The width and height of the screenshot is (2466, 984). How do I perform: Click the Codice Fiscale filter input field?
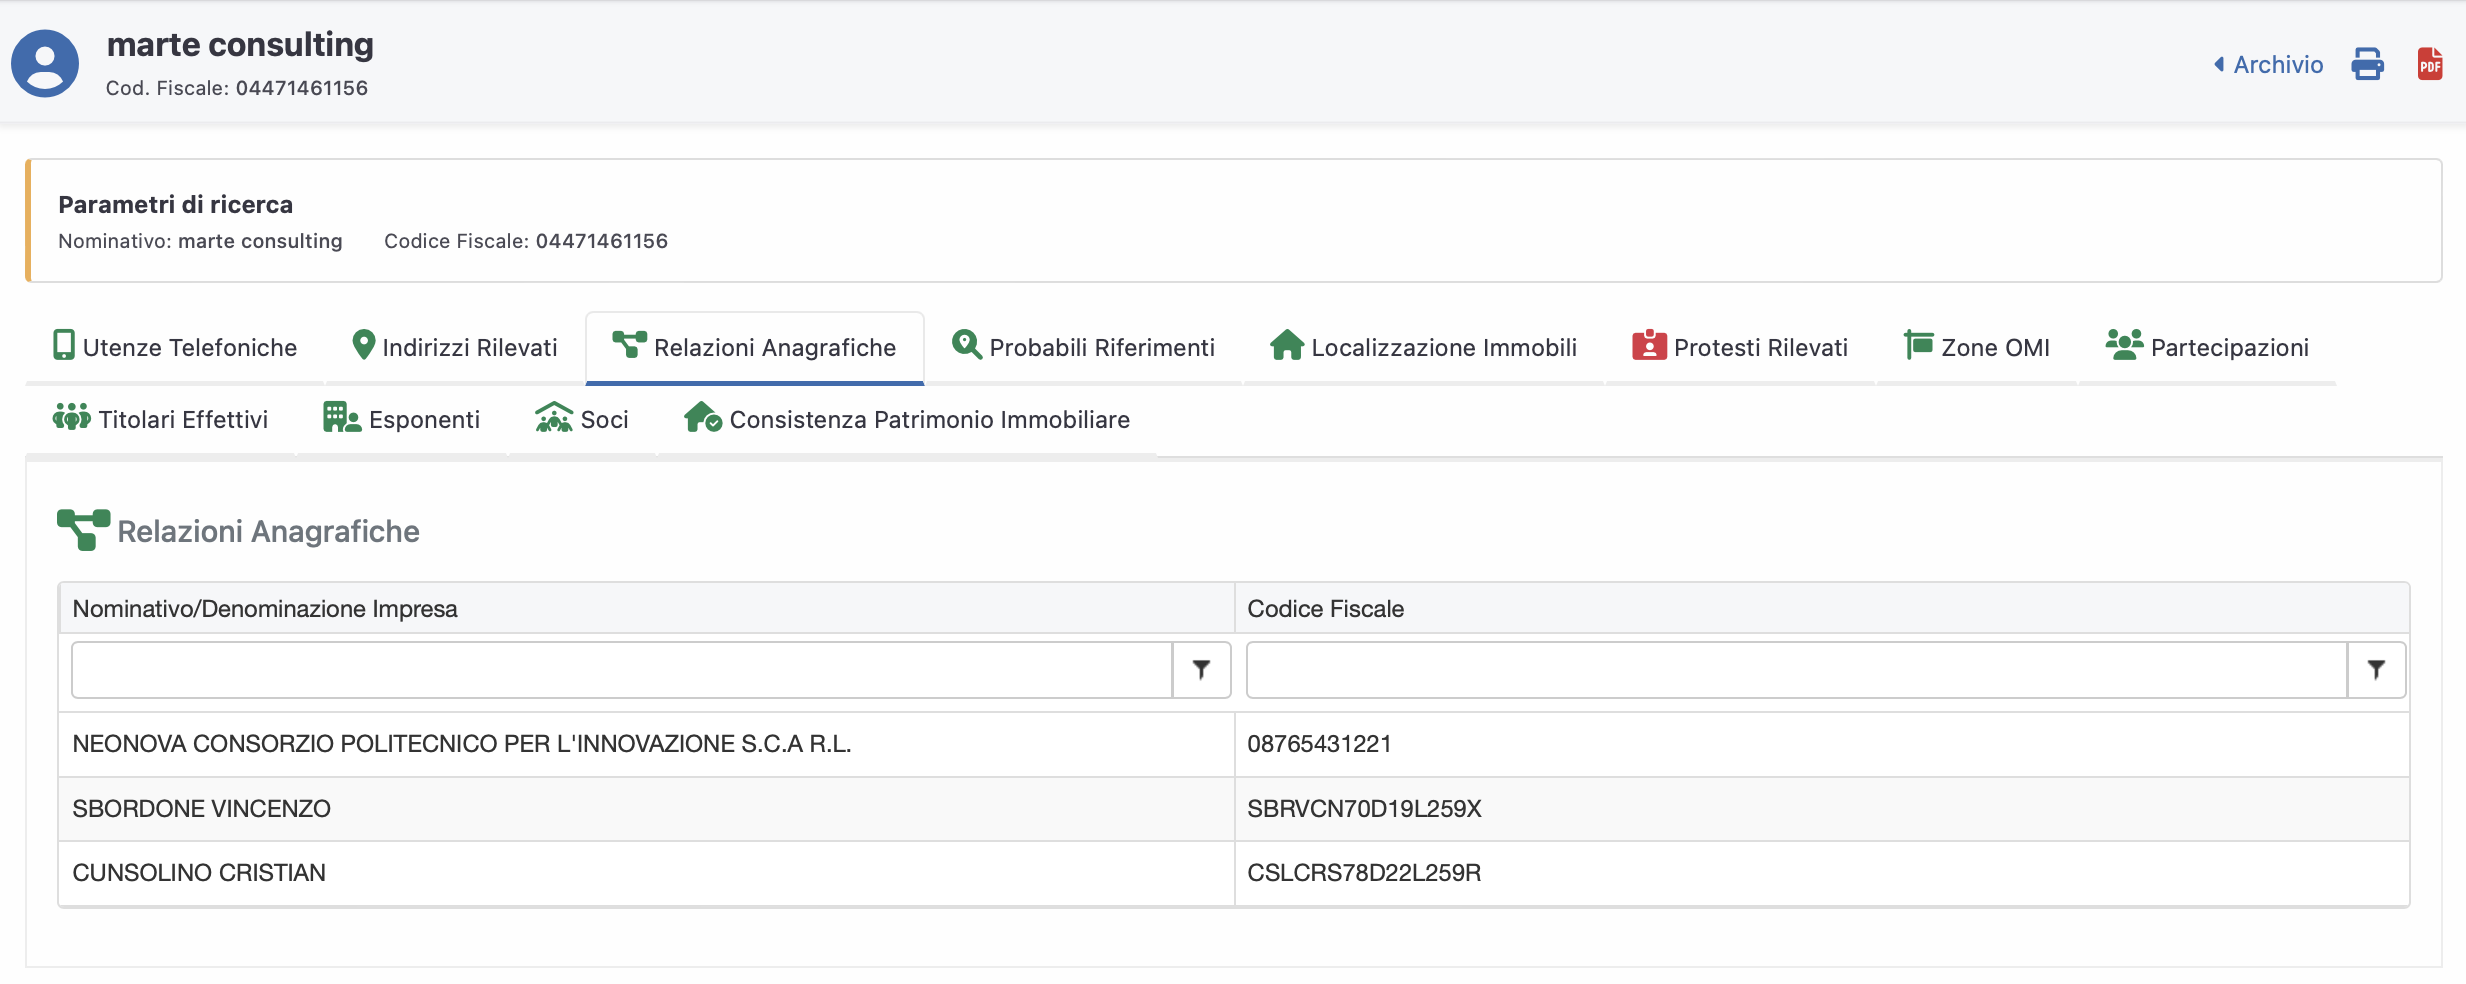(x=1796, y=670)
